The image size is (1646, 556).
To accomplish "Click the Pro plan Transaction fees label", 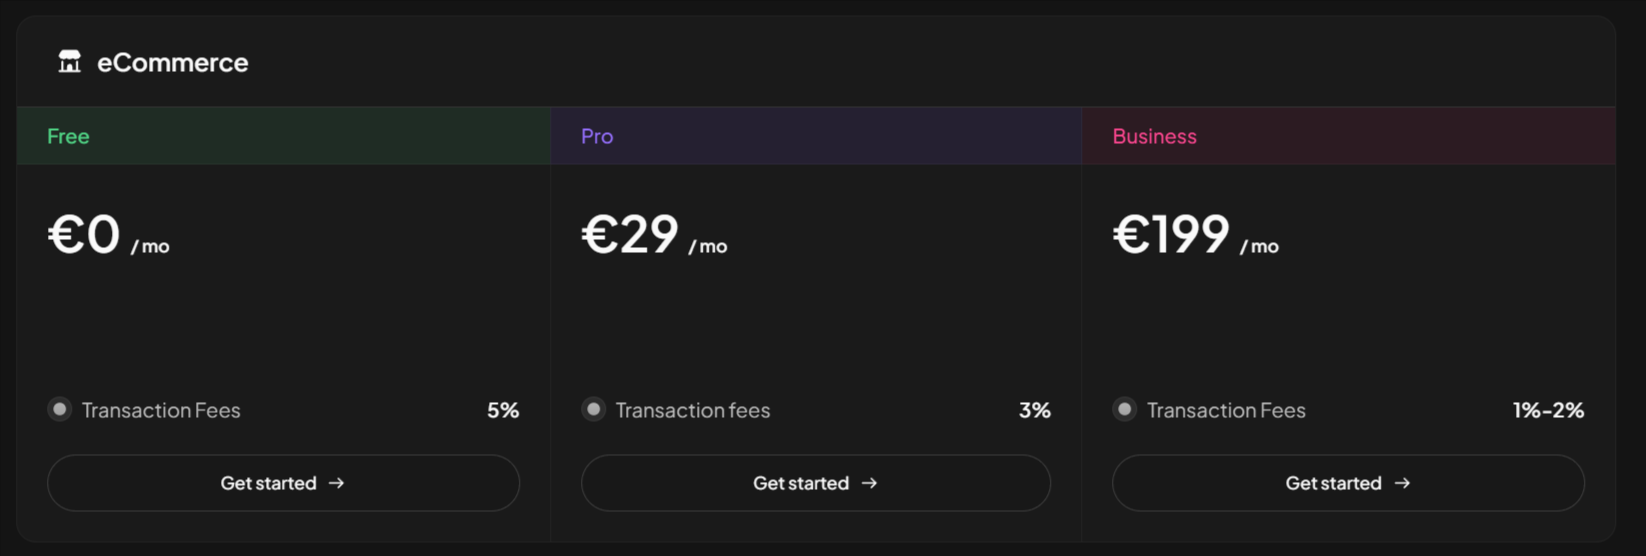I will click(693, 410).
